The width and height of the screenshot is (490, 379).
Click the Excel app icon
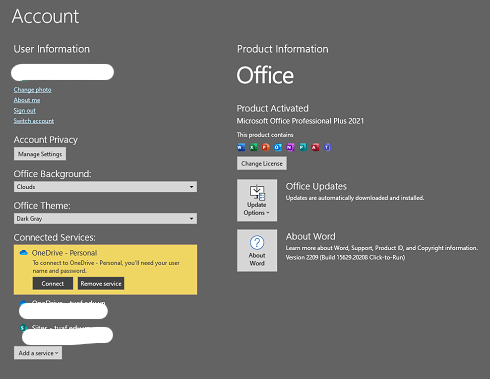(x=253, y=147)
